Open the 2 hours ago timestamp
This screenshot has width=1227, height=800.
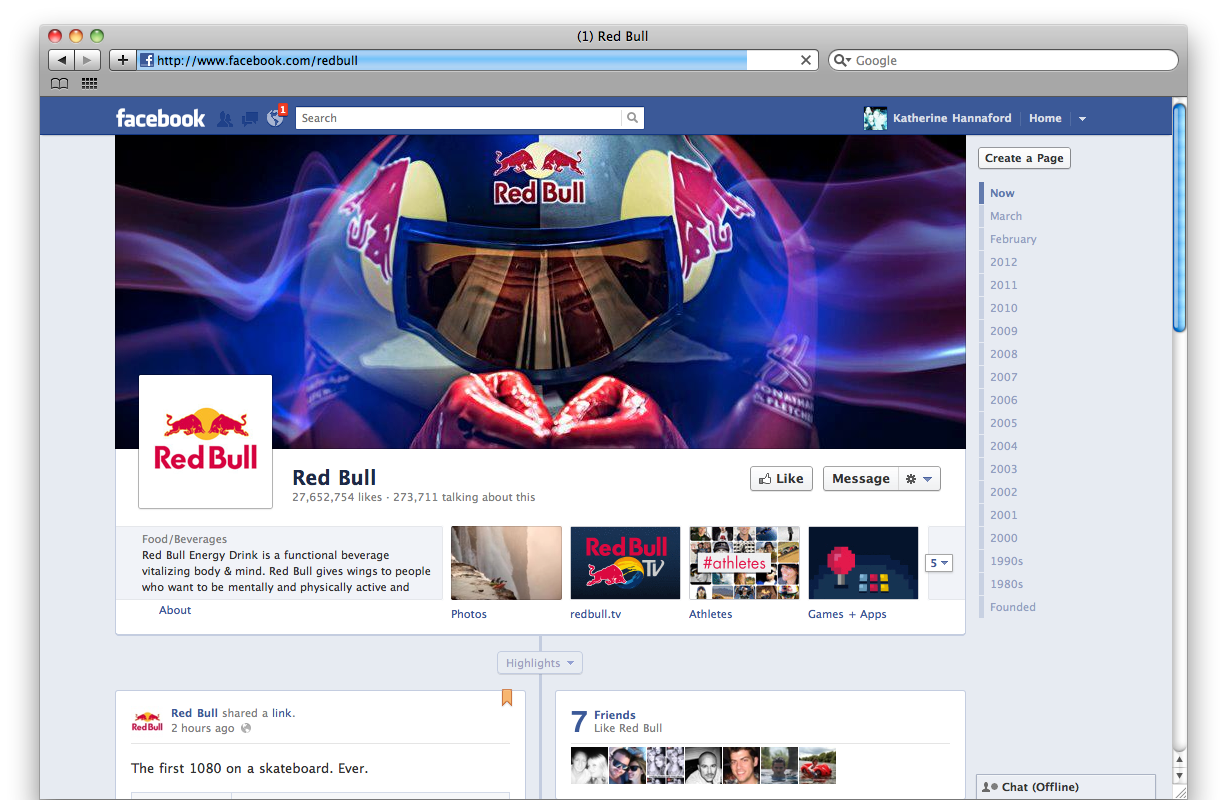point(203,728)
